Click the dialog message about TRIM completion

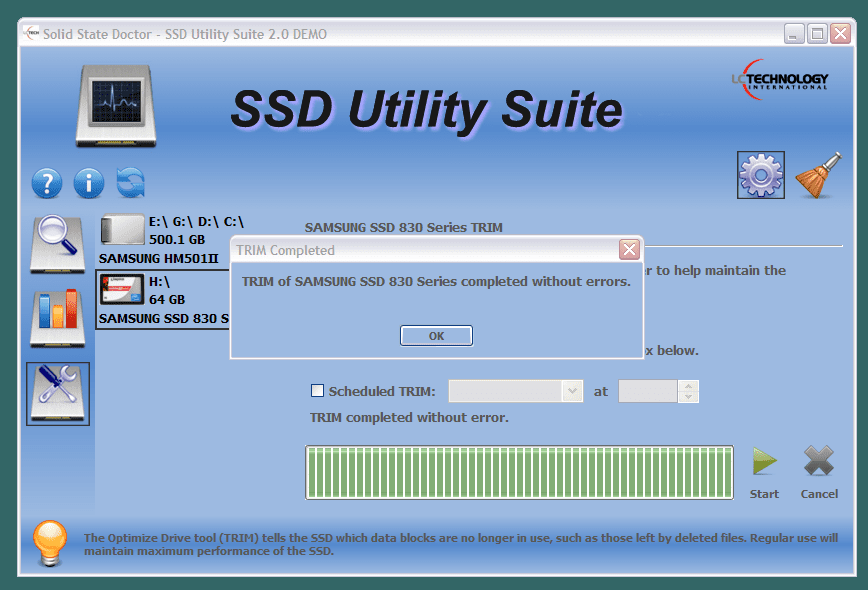[x=436, y=282]
